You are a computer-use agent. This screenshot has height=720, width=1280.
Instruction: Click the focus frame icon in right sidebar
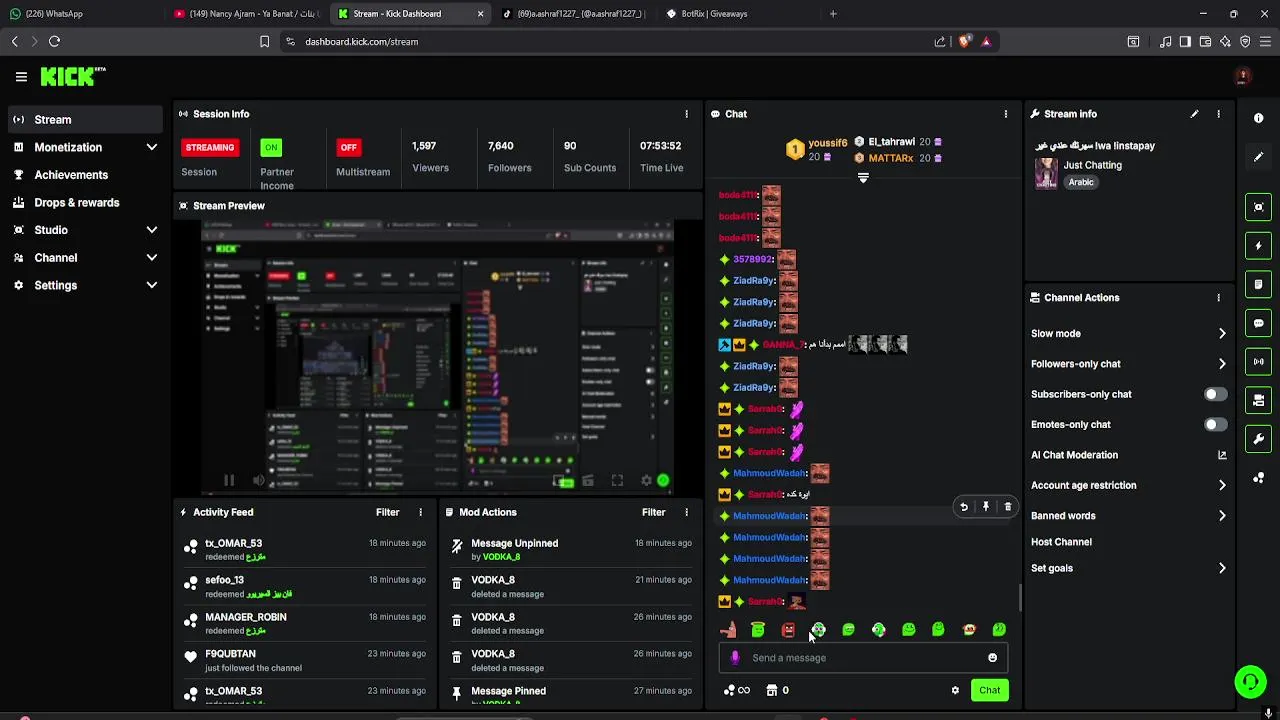pyautogui.click(x=1258, y=207)
